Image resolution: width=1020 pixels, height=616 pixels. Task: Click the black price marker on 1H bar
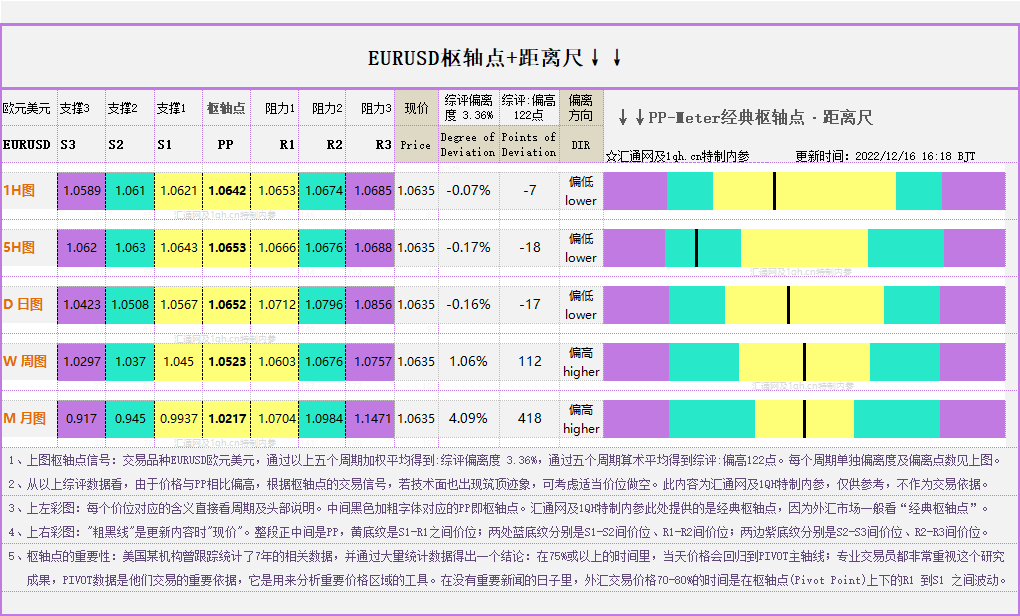(x=774, y=190)
